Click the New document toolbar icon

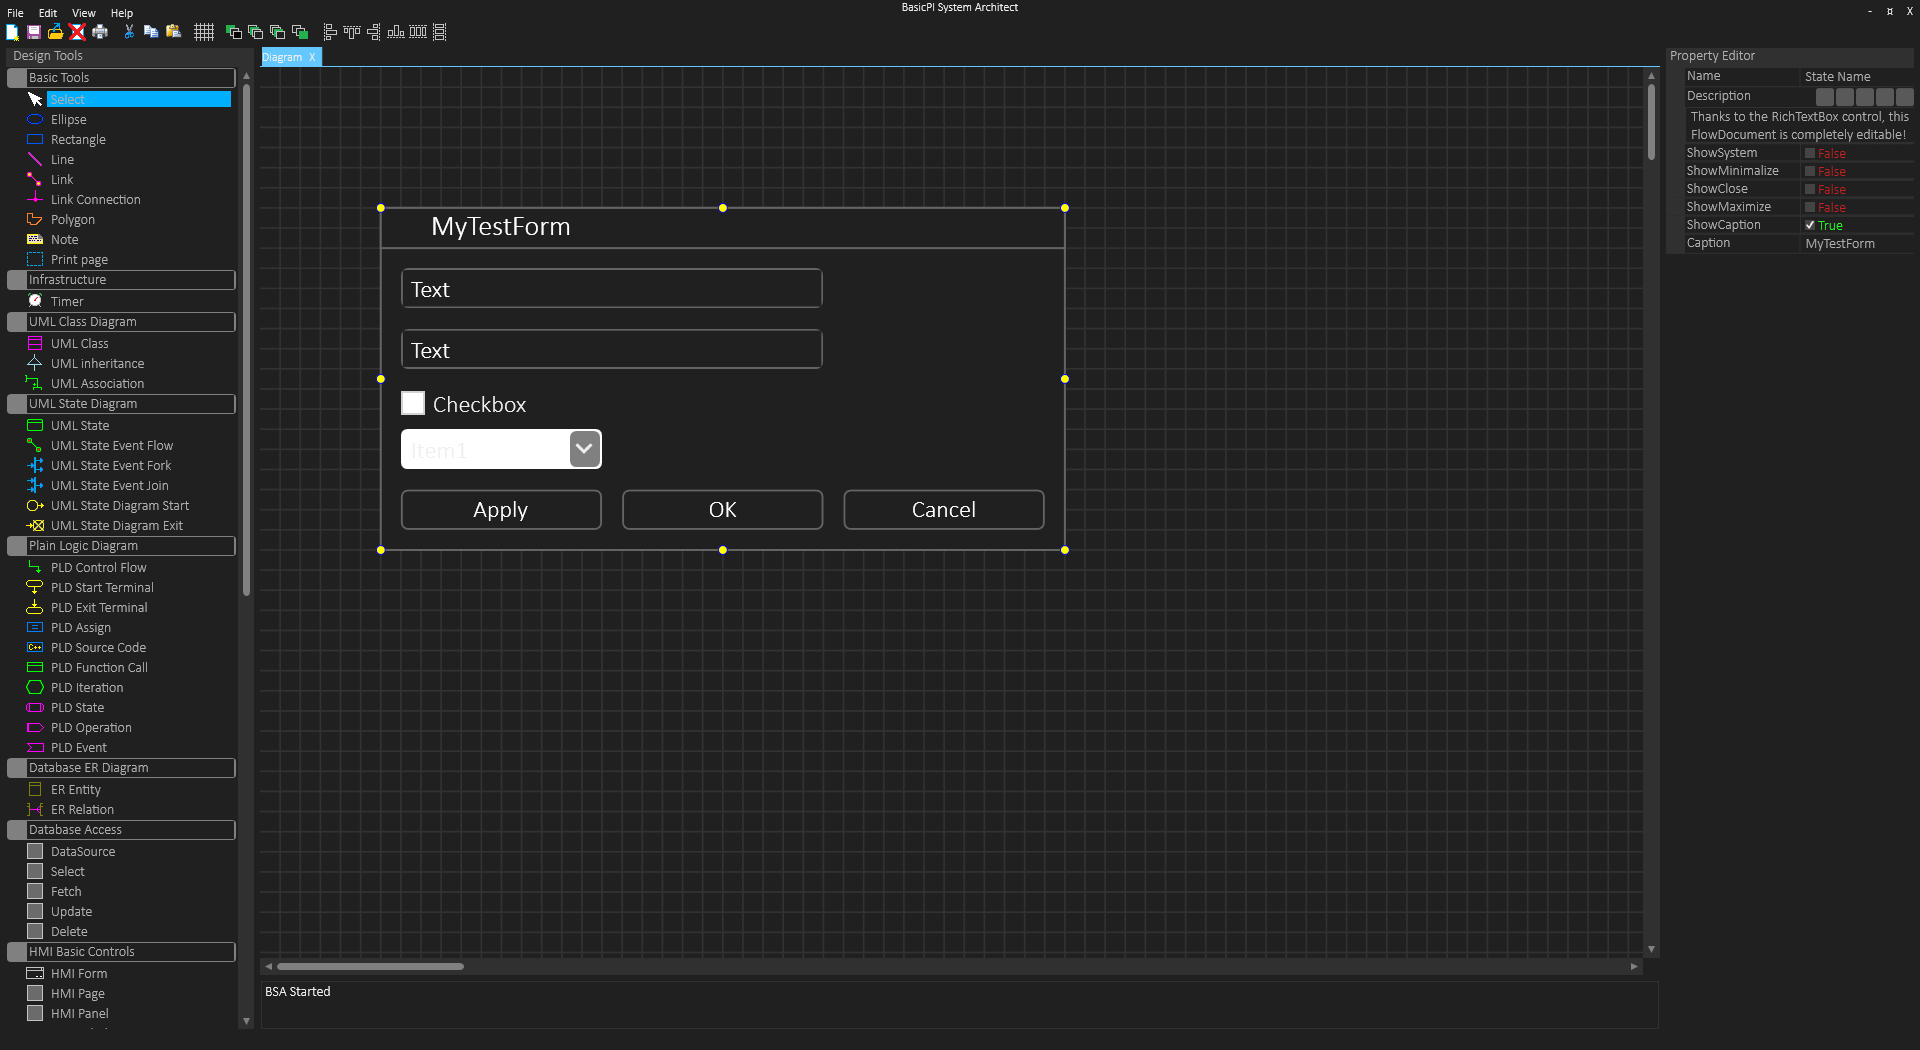12,32
